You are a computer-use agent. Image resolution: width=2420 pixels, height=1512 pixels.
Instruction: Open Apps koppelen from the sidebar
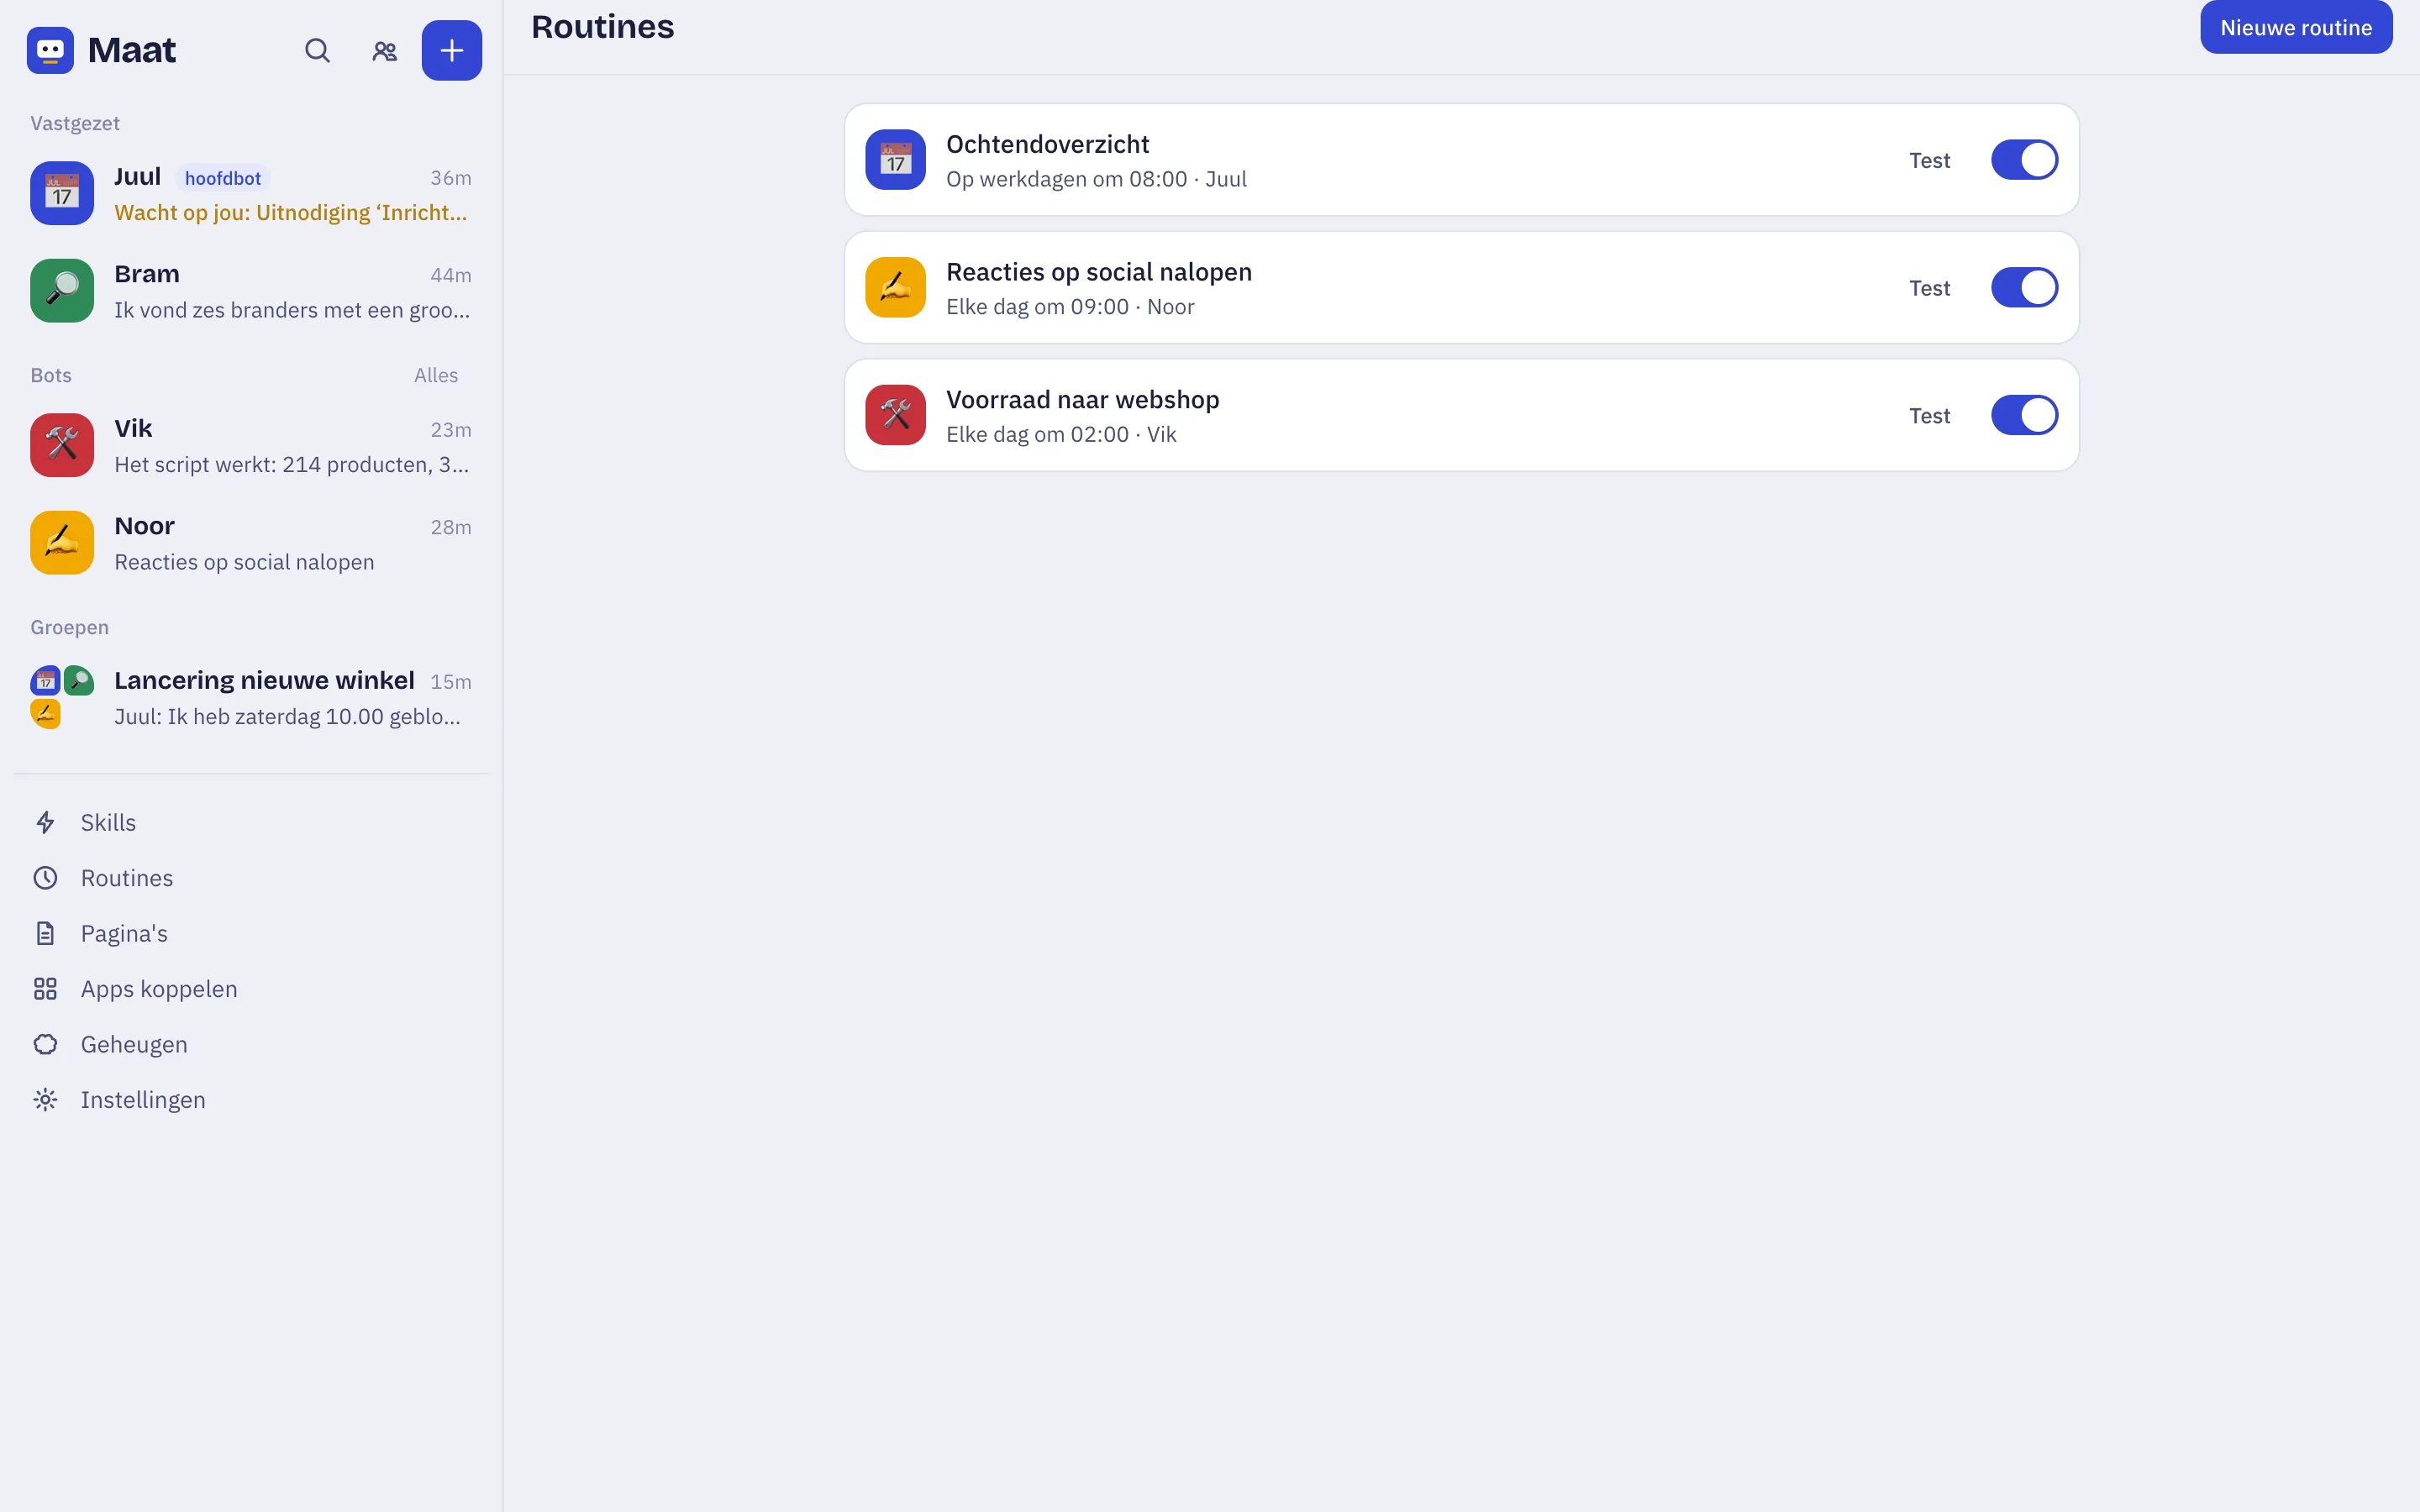[x=250, y=989]
